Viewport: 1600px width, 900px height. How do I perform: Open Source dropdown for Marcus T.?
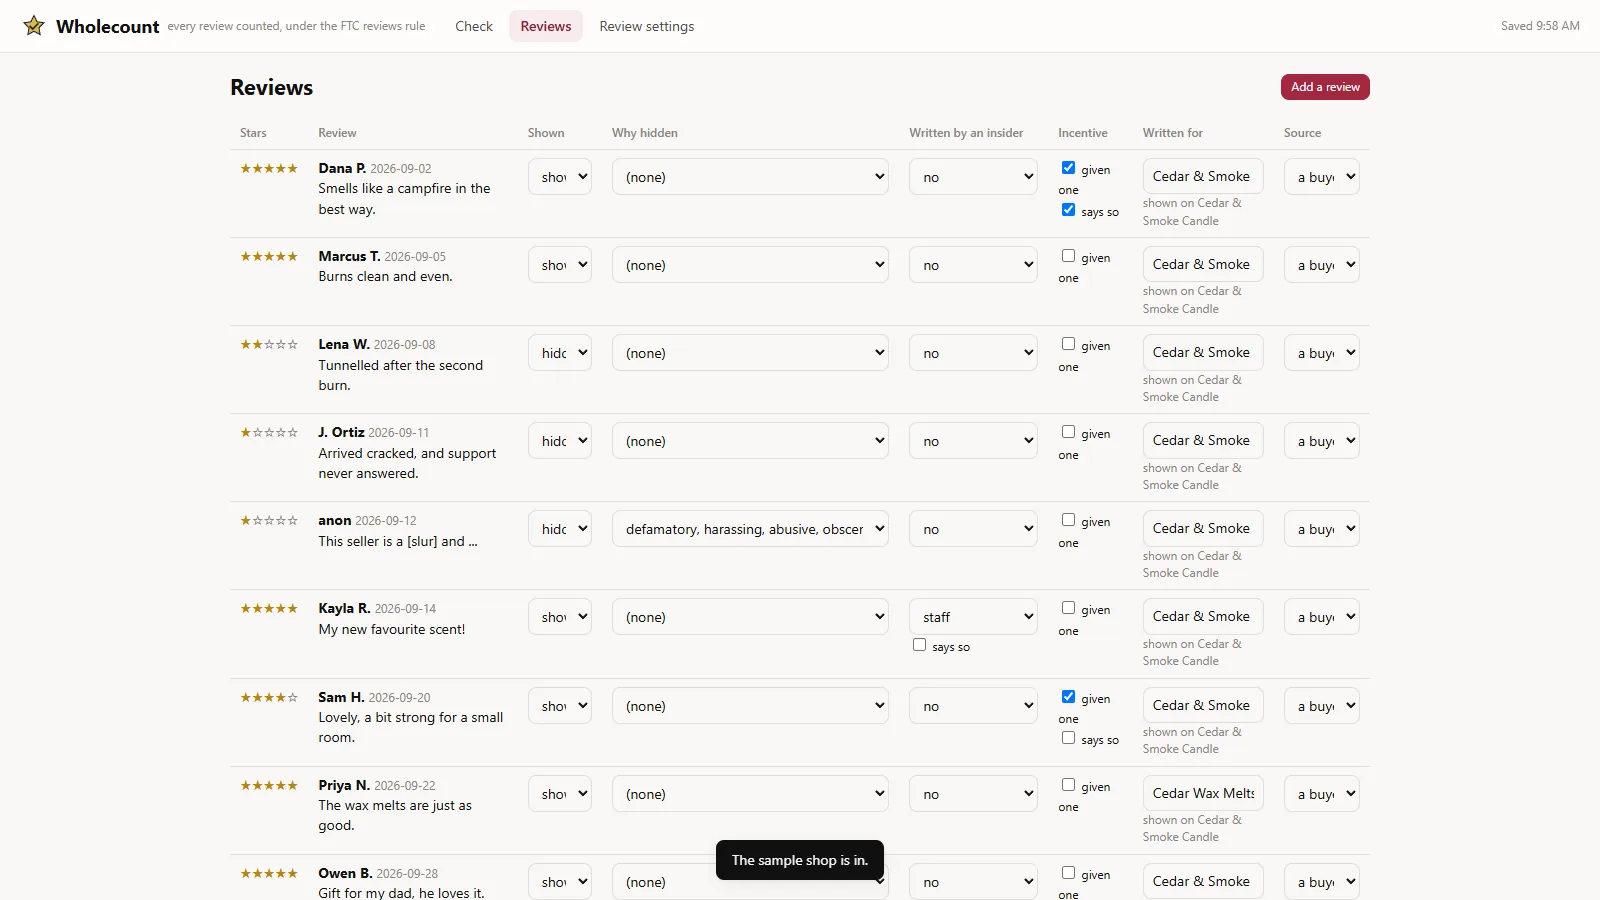1322,265
